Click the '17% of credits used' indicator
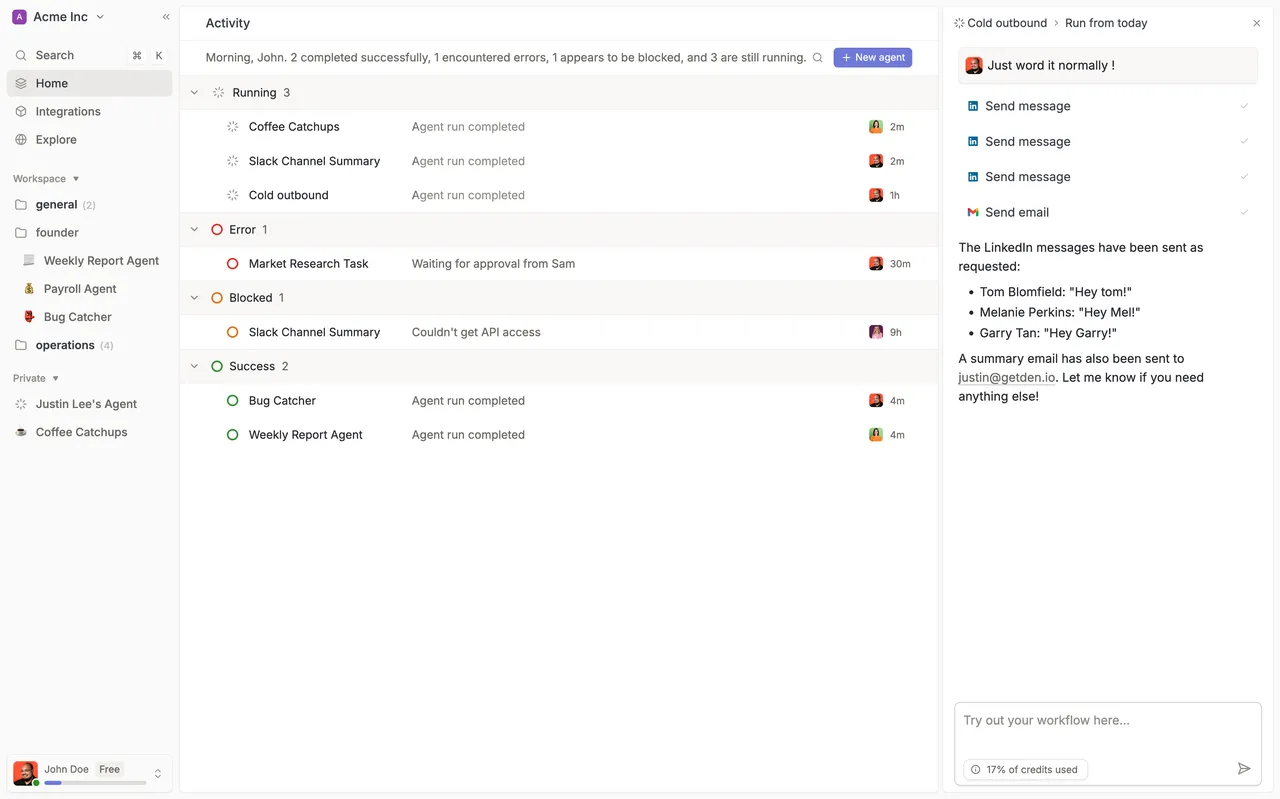The image size is (1280, 799). pyautogui.click(x=1025, y=770)
